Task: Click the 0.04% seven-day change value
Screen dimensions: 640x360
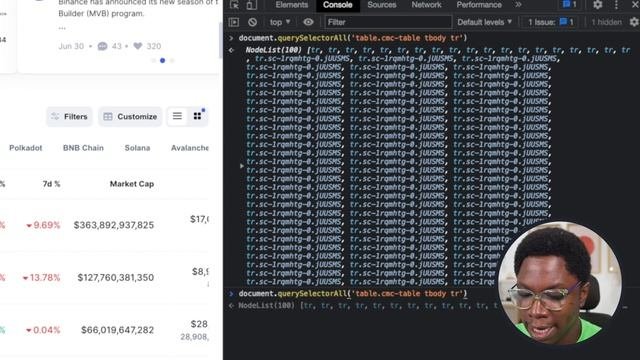Action: (x=43, y=330)
